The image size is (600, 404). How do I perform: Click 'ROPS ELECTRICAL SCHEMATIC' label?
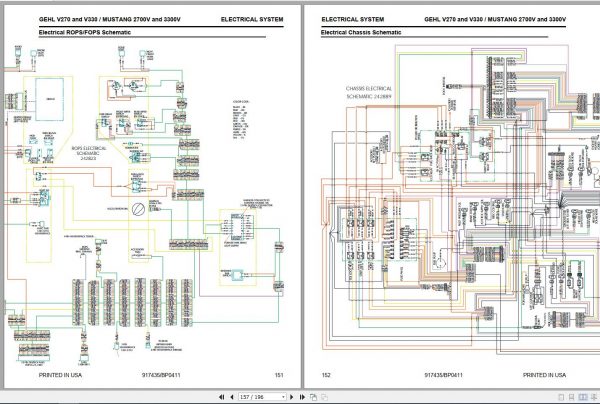click(89, 153)
